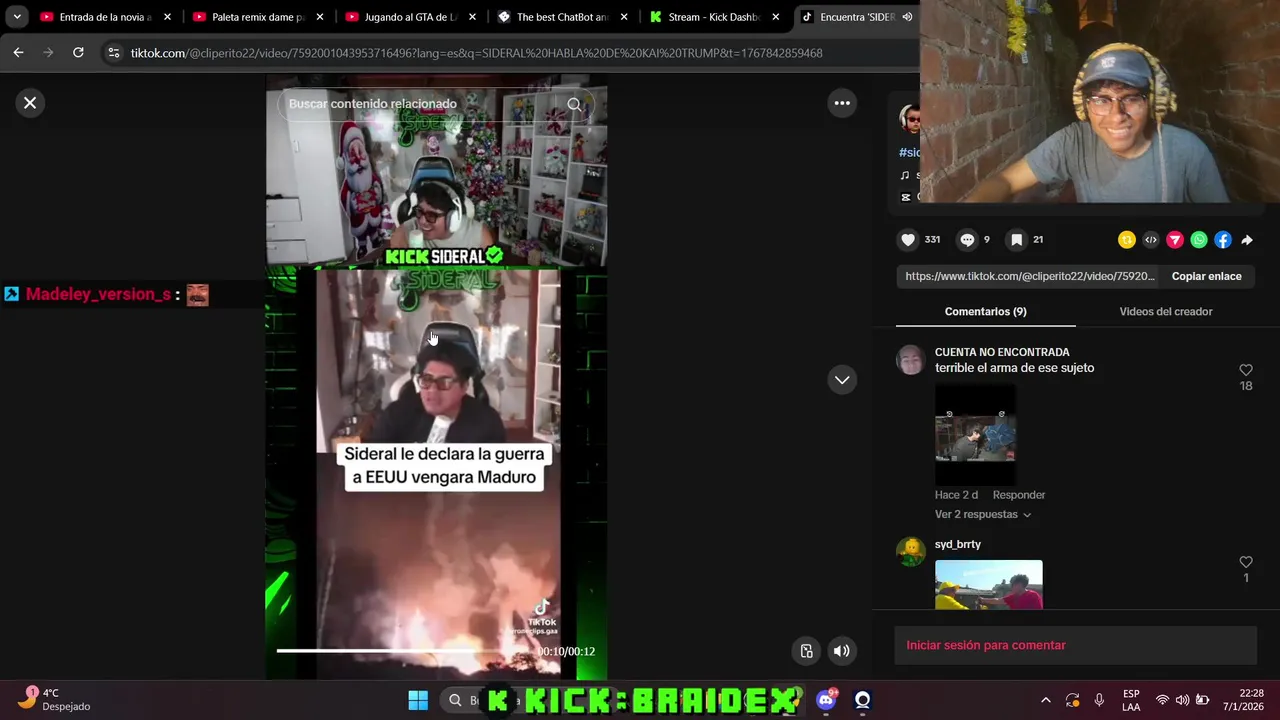Open the tab search dropdown arrow
The height and width of the screenshot is (720, 1280).
point(17,17)
